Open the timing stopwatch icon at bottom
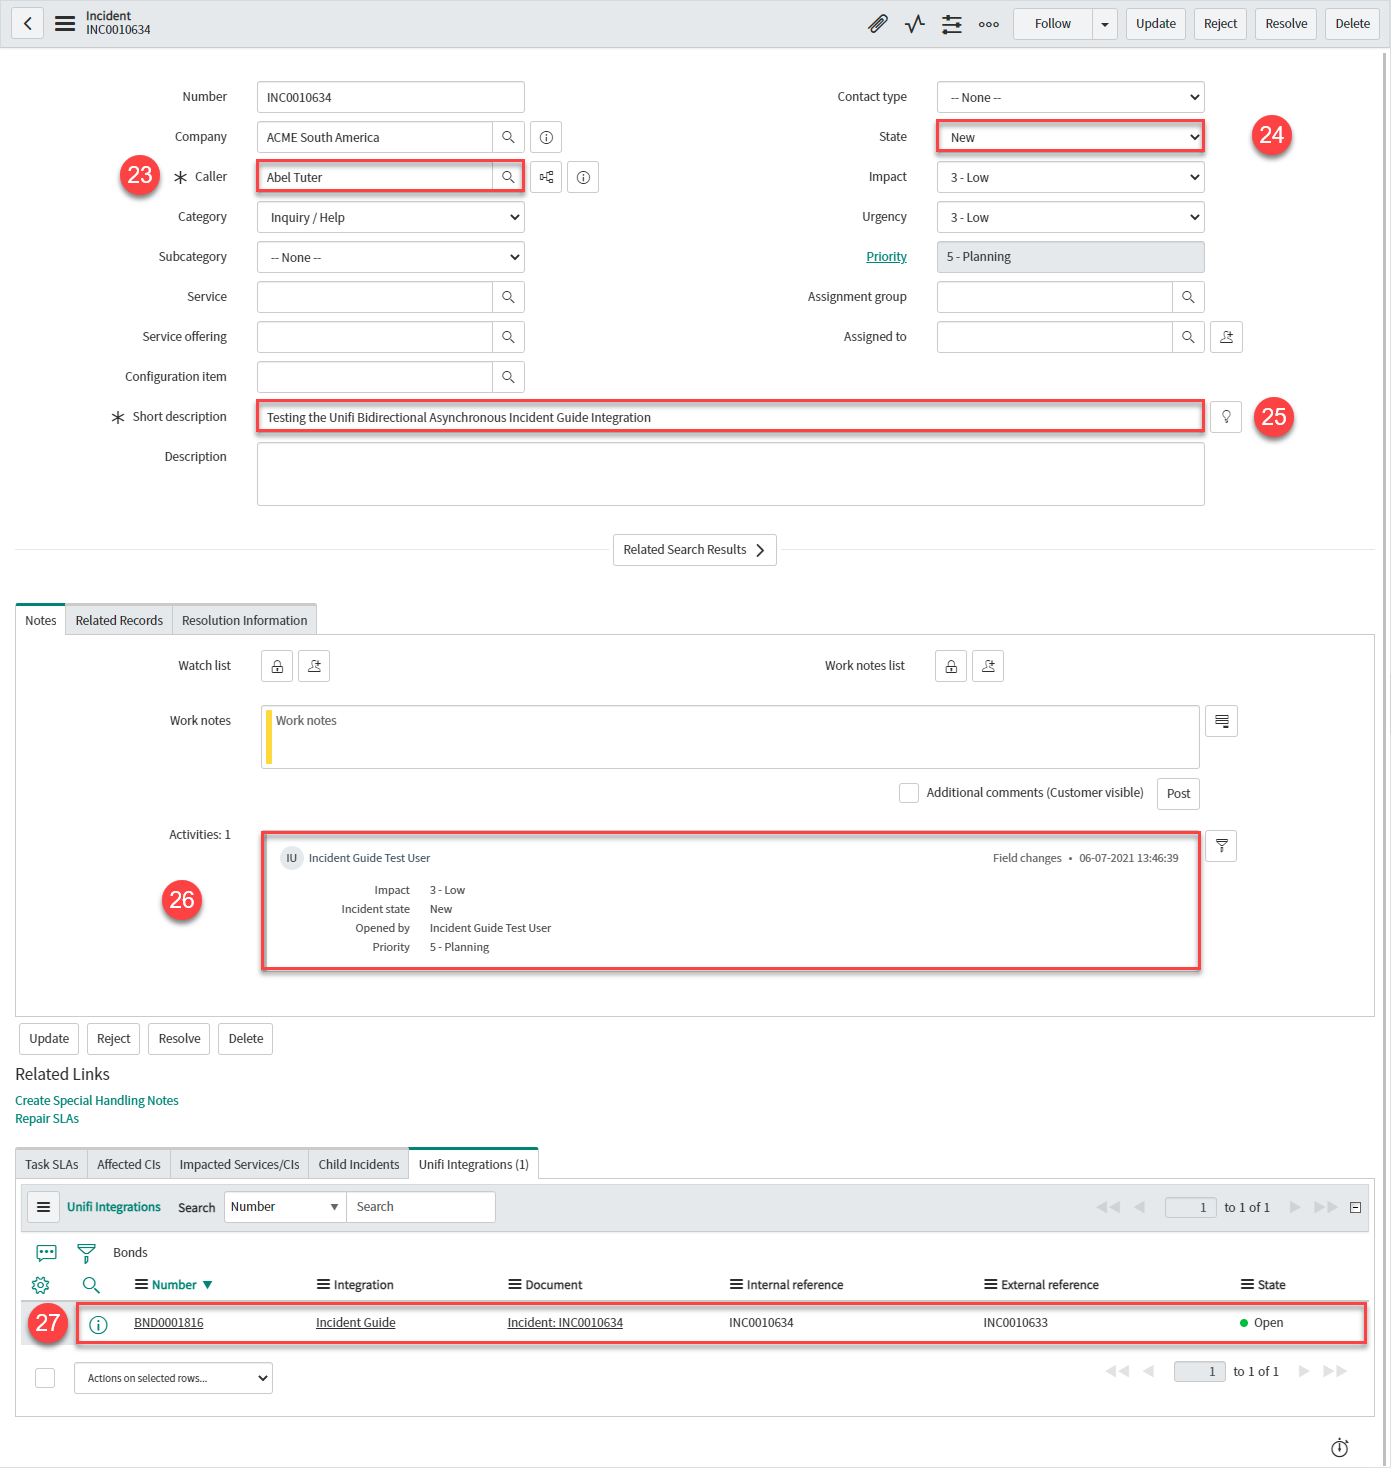Viewport: 1391px width, 1468px height. tap(1340, 1447)
